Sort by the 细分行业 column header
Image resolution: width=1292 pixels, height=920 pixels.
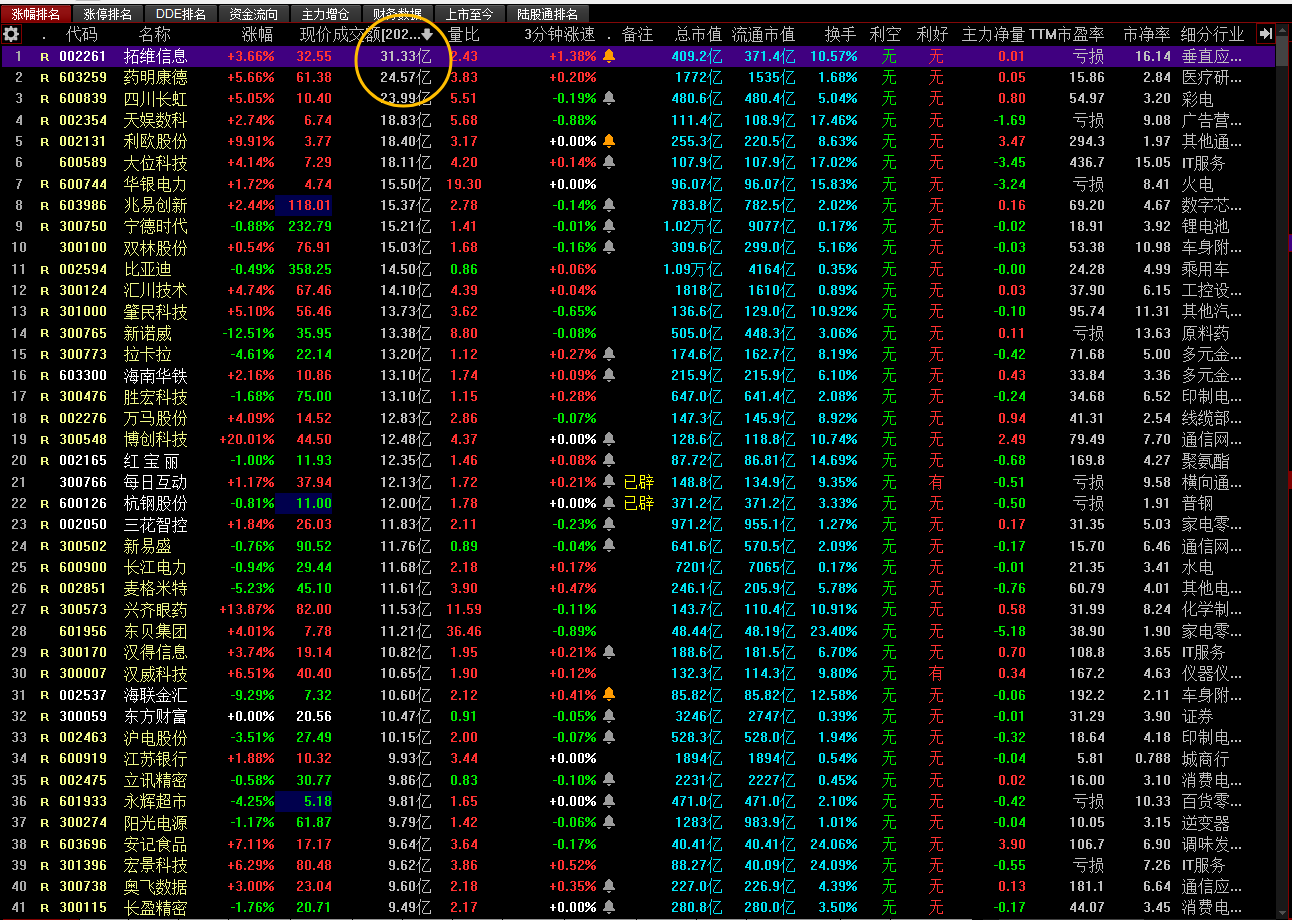1212,34
